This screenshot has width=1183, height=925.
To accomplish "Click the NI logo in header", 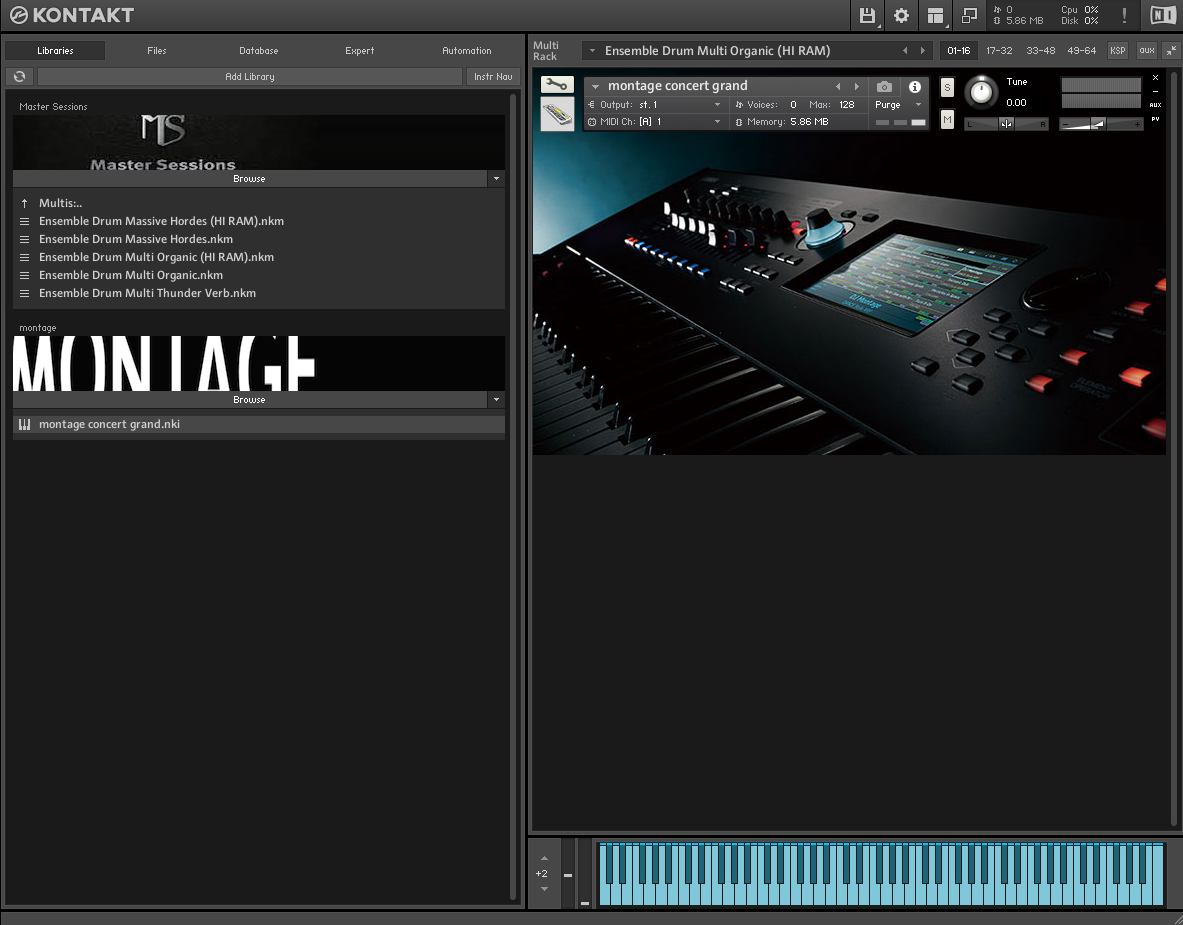I will pos(1163,15).
